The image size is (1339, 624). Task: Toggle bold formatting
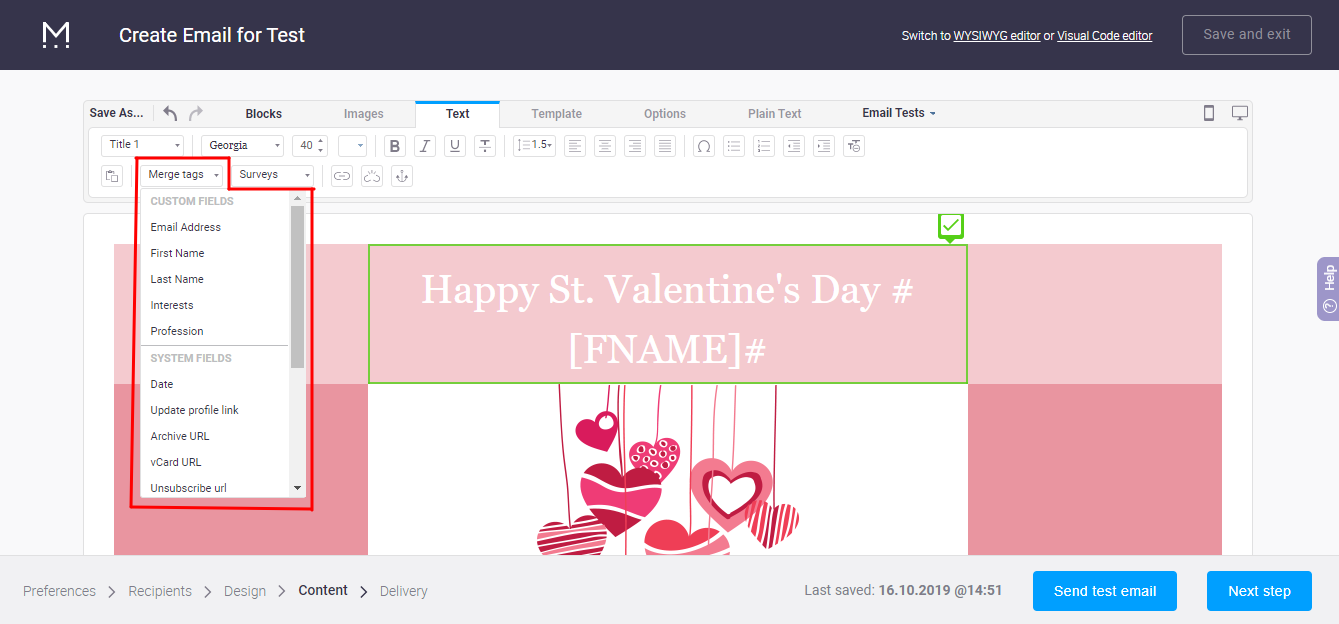pyautogui.click(x=395, y=146)
